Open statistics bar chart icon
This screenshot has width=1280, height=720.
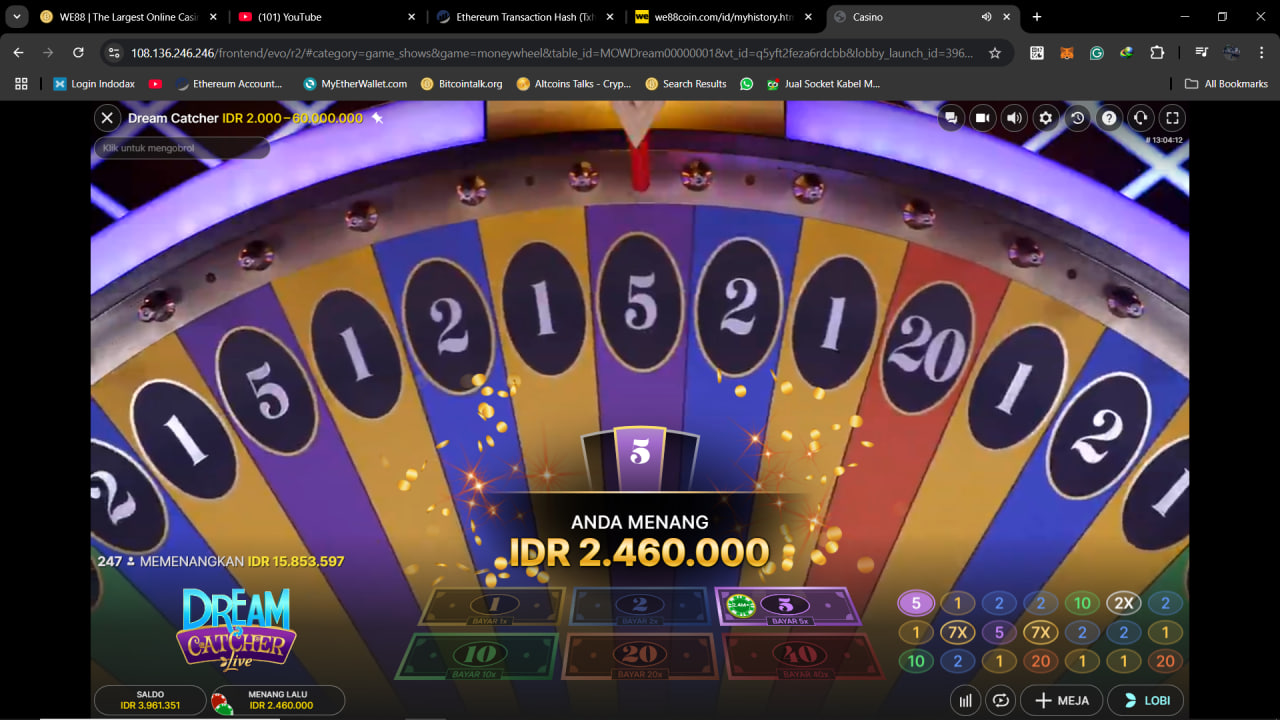coord(965,700)
